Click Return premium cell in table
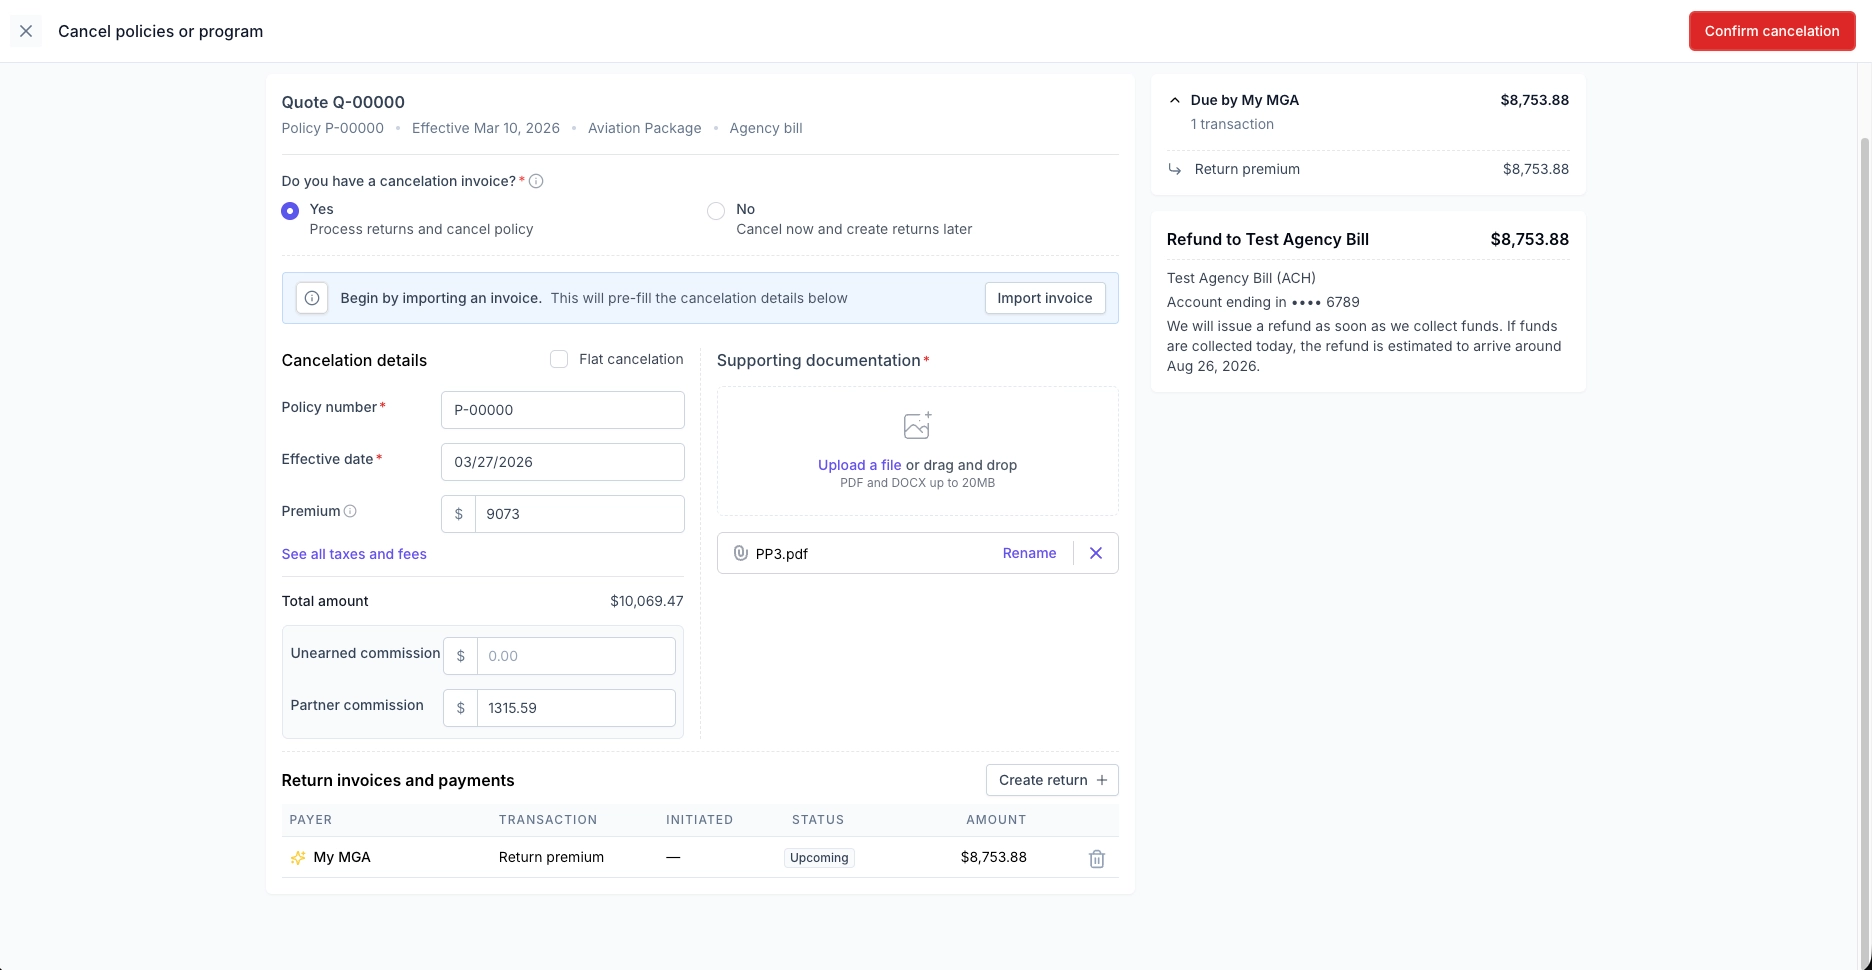Image resolution: width=1872 pixels, height=970 pixels. [551, 857]
